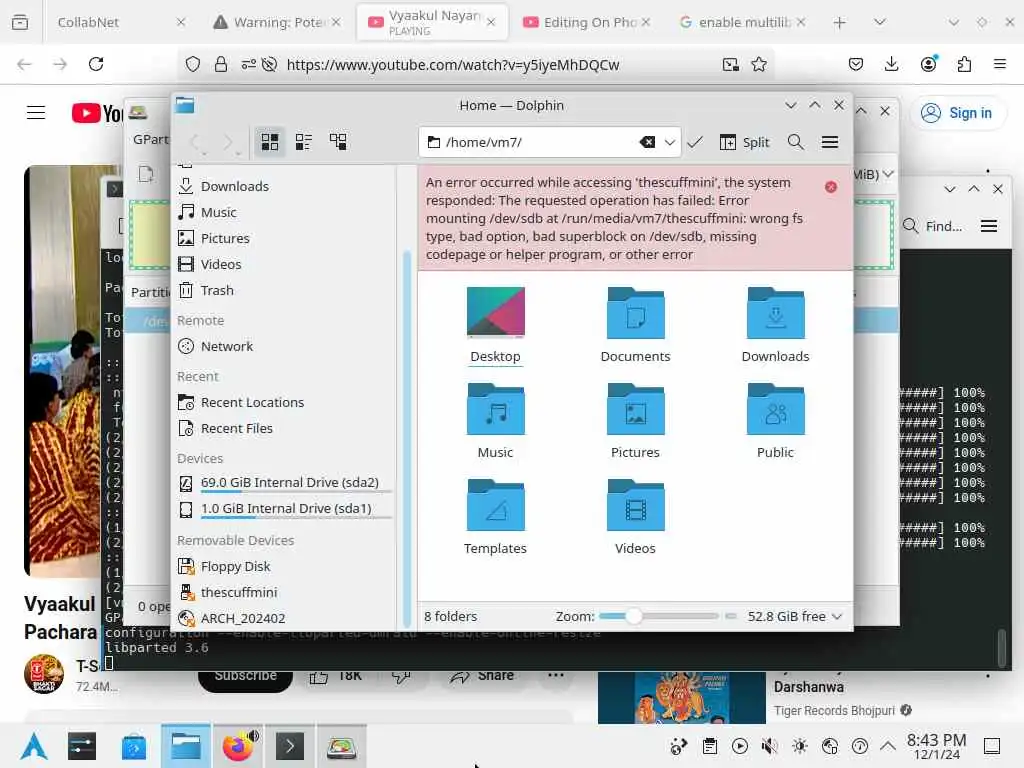This screenshot has height=768, width=1024.
Task: Expand the location history dropdown arrow
Action: (669, 142)
